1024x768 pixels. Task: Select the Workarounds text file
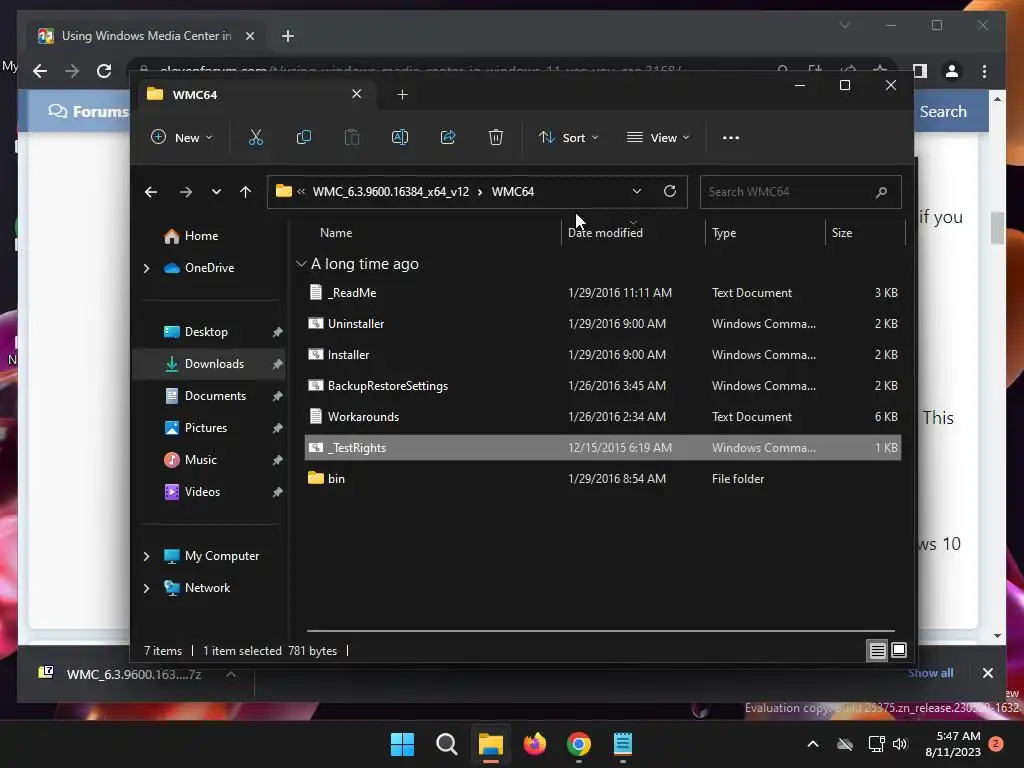603,417
